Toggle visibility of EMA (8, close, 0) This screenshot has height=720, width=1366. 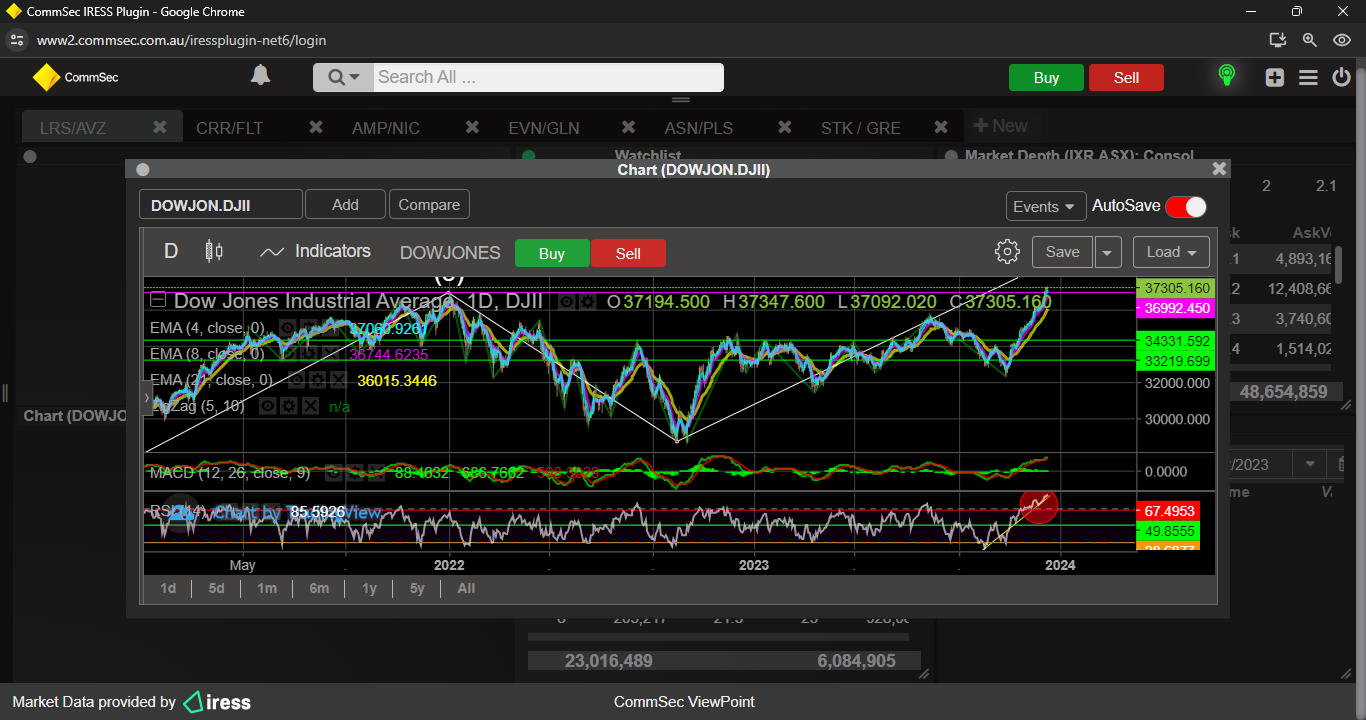[289, 354]
